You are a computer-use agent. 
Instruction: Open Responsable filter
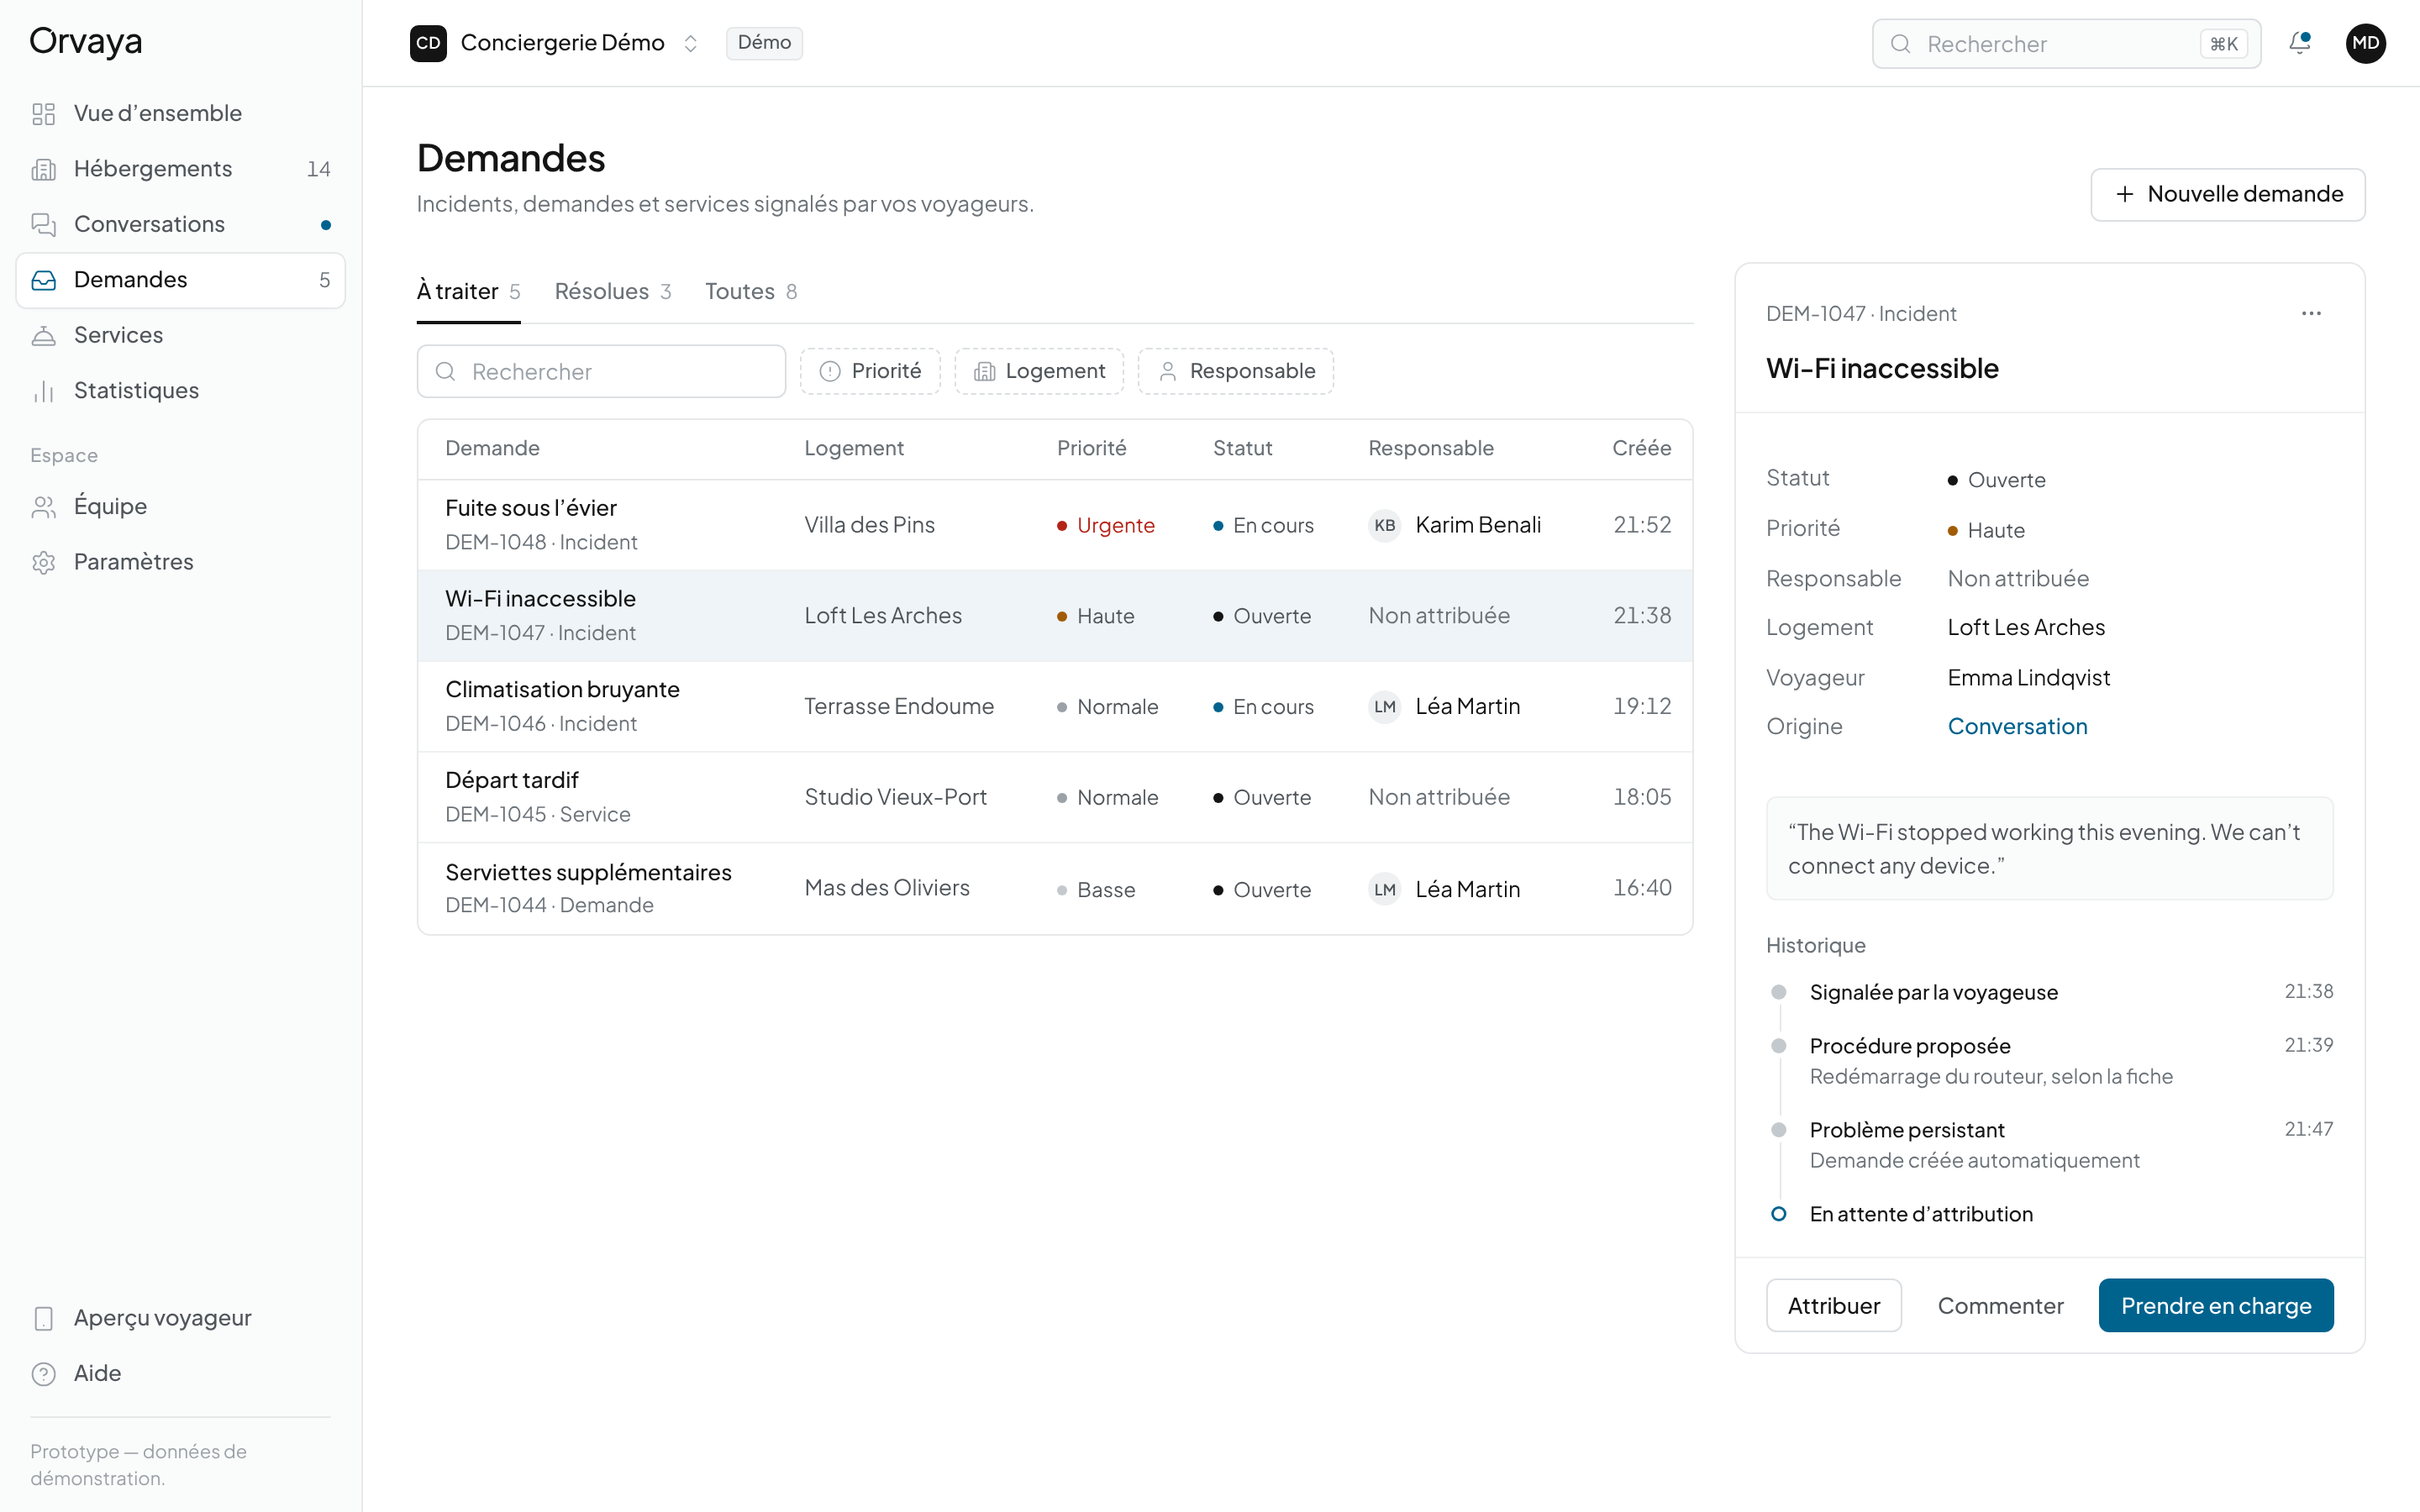point(1236,371)
